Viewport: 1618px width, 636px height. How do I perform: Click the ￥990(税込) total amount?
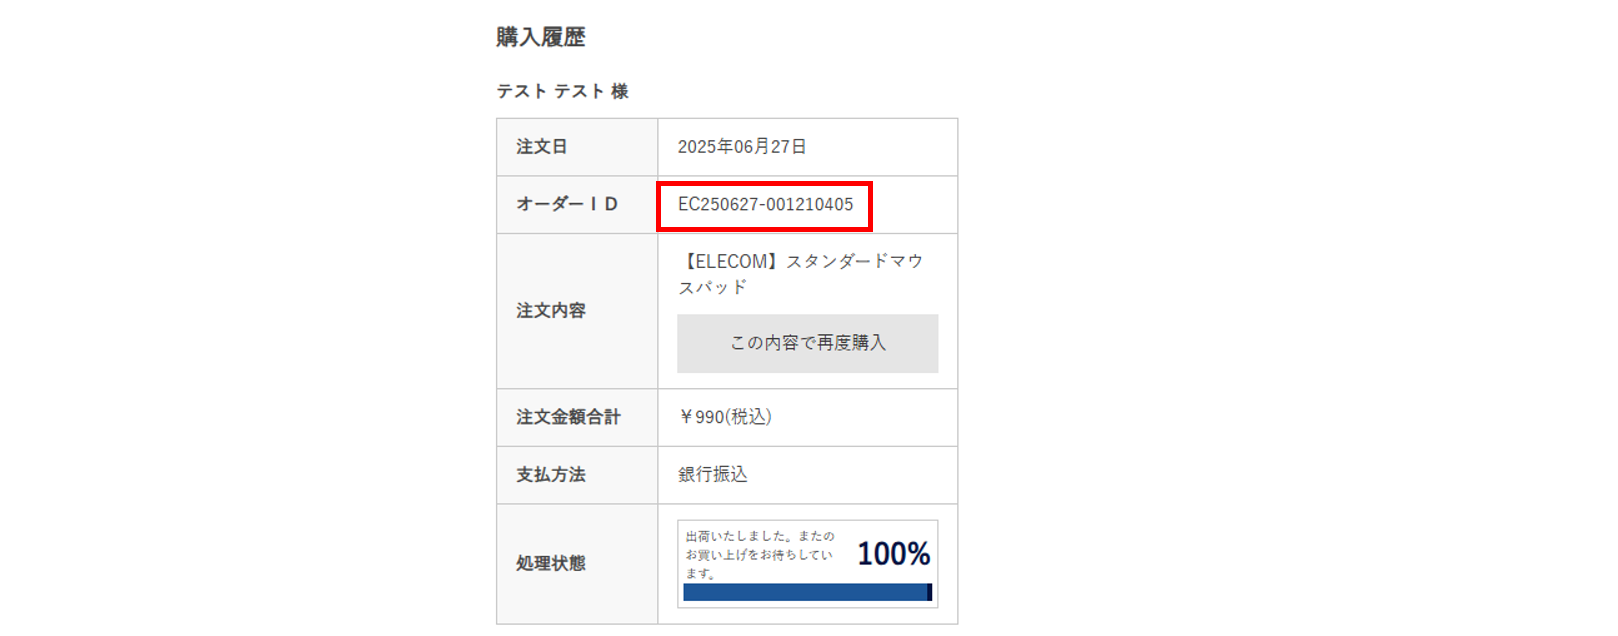coord(725,417)
